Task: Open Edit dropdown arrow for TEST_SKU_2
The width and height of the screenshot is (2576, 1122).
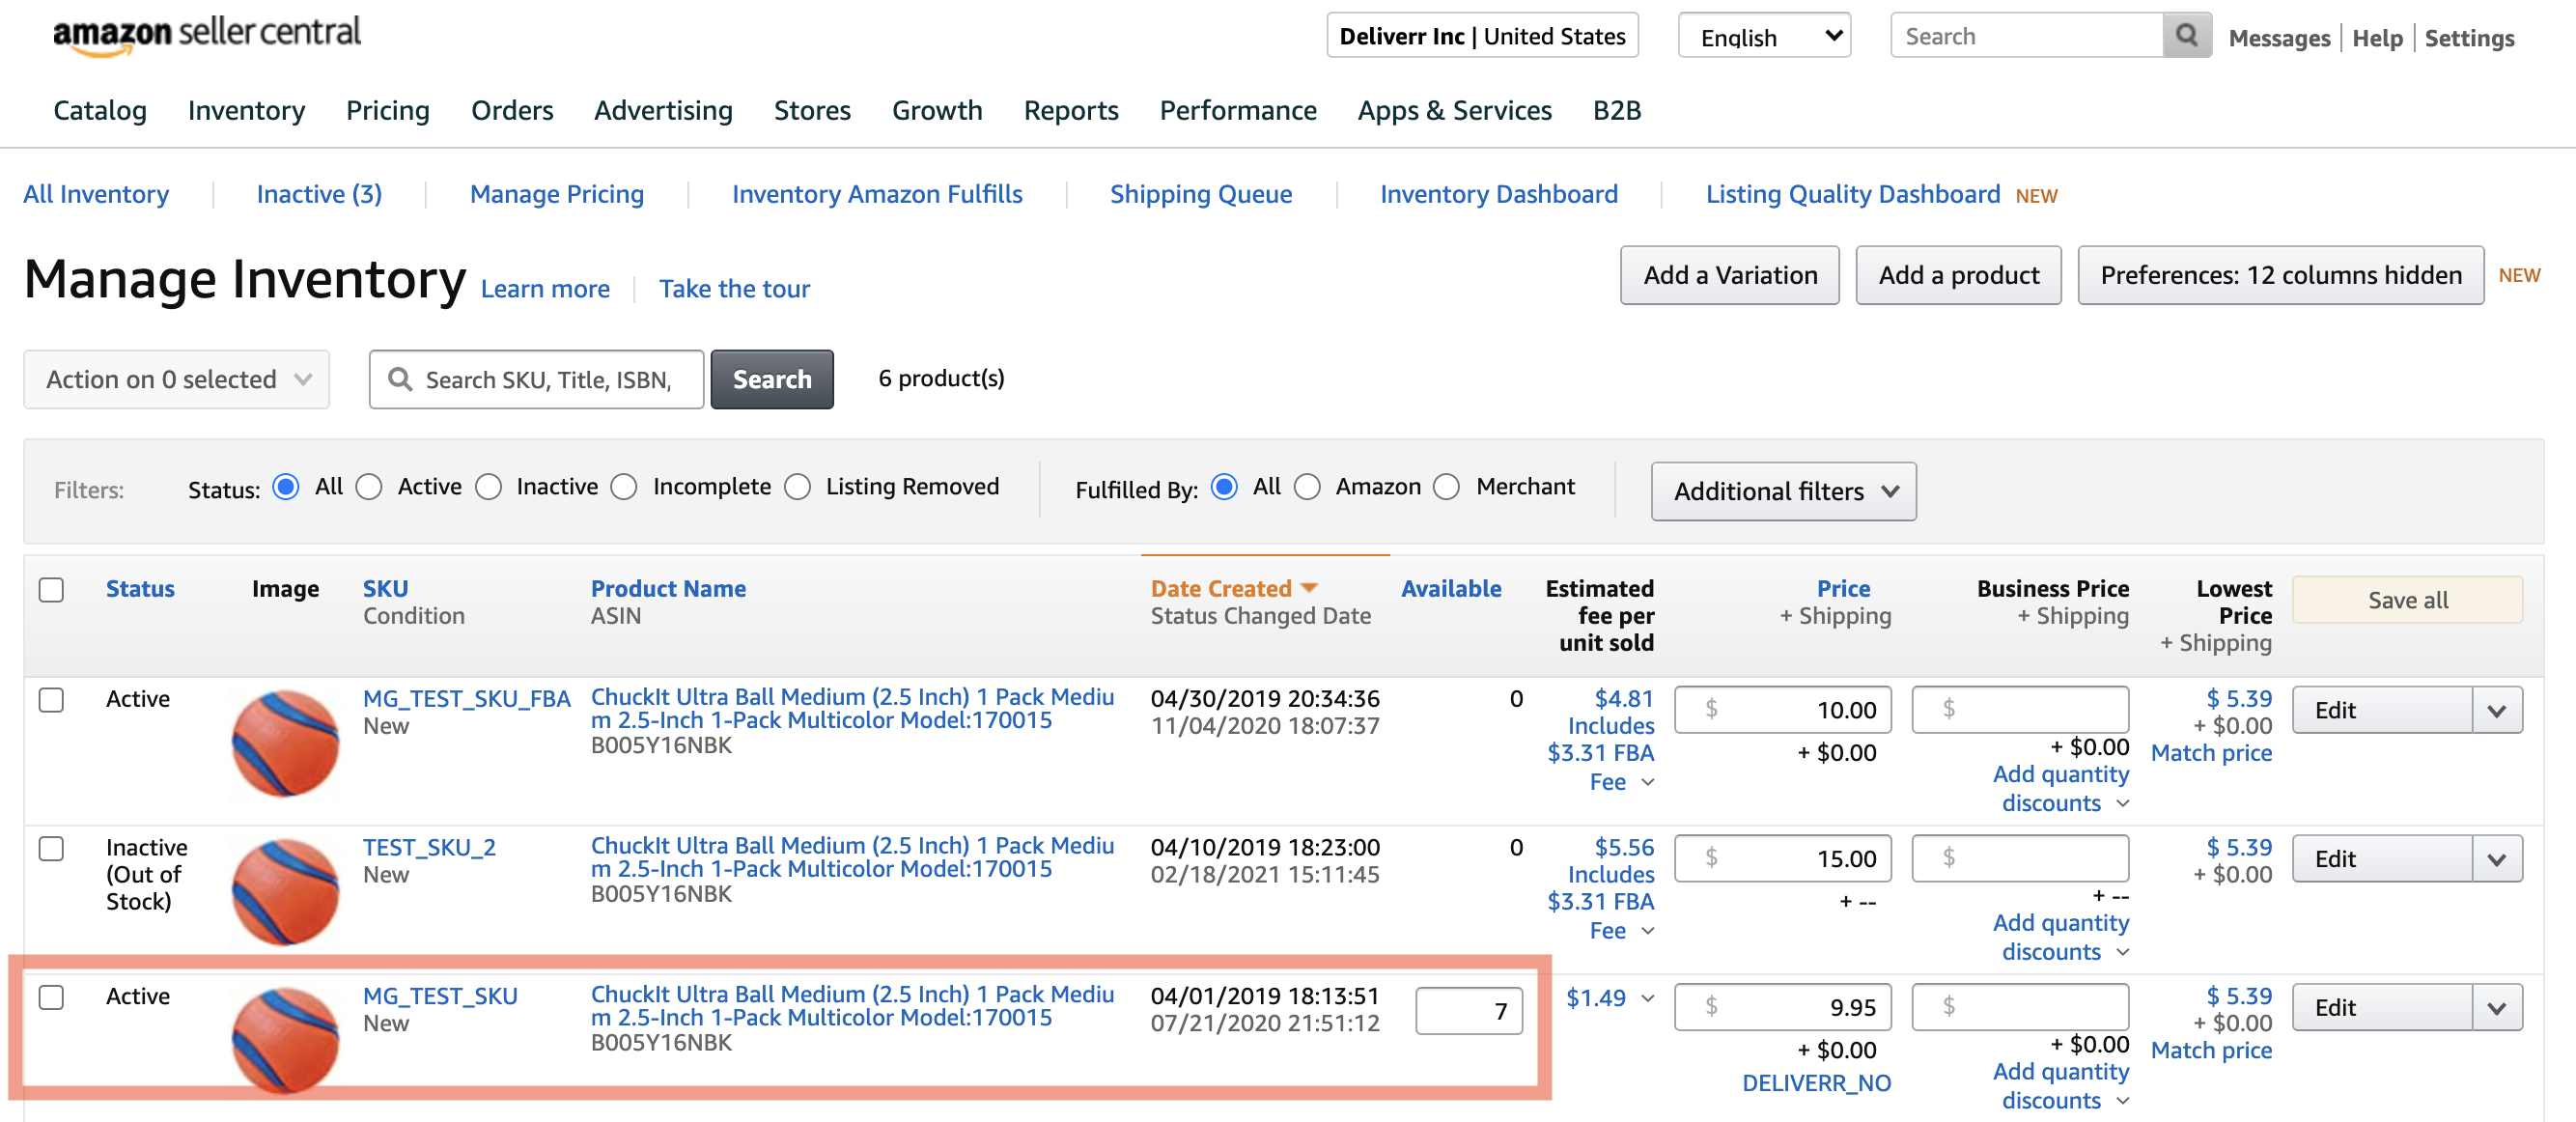Action: pos(2496,859)
